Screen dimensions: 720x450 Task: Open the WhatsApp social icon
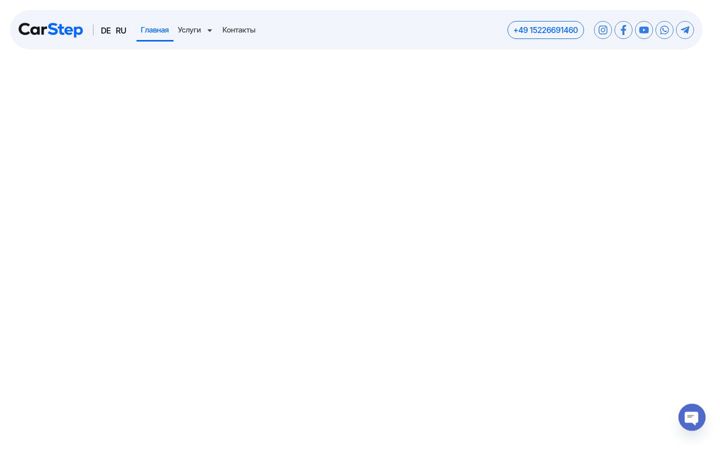pos(664,30)
